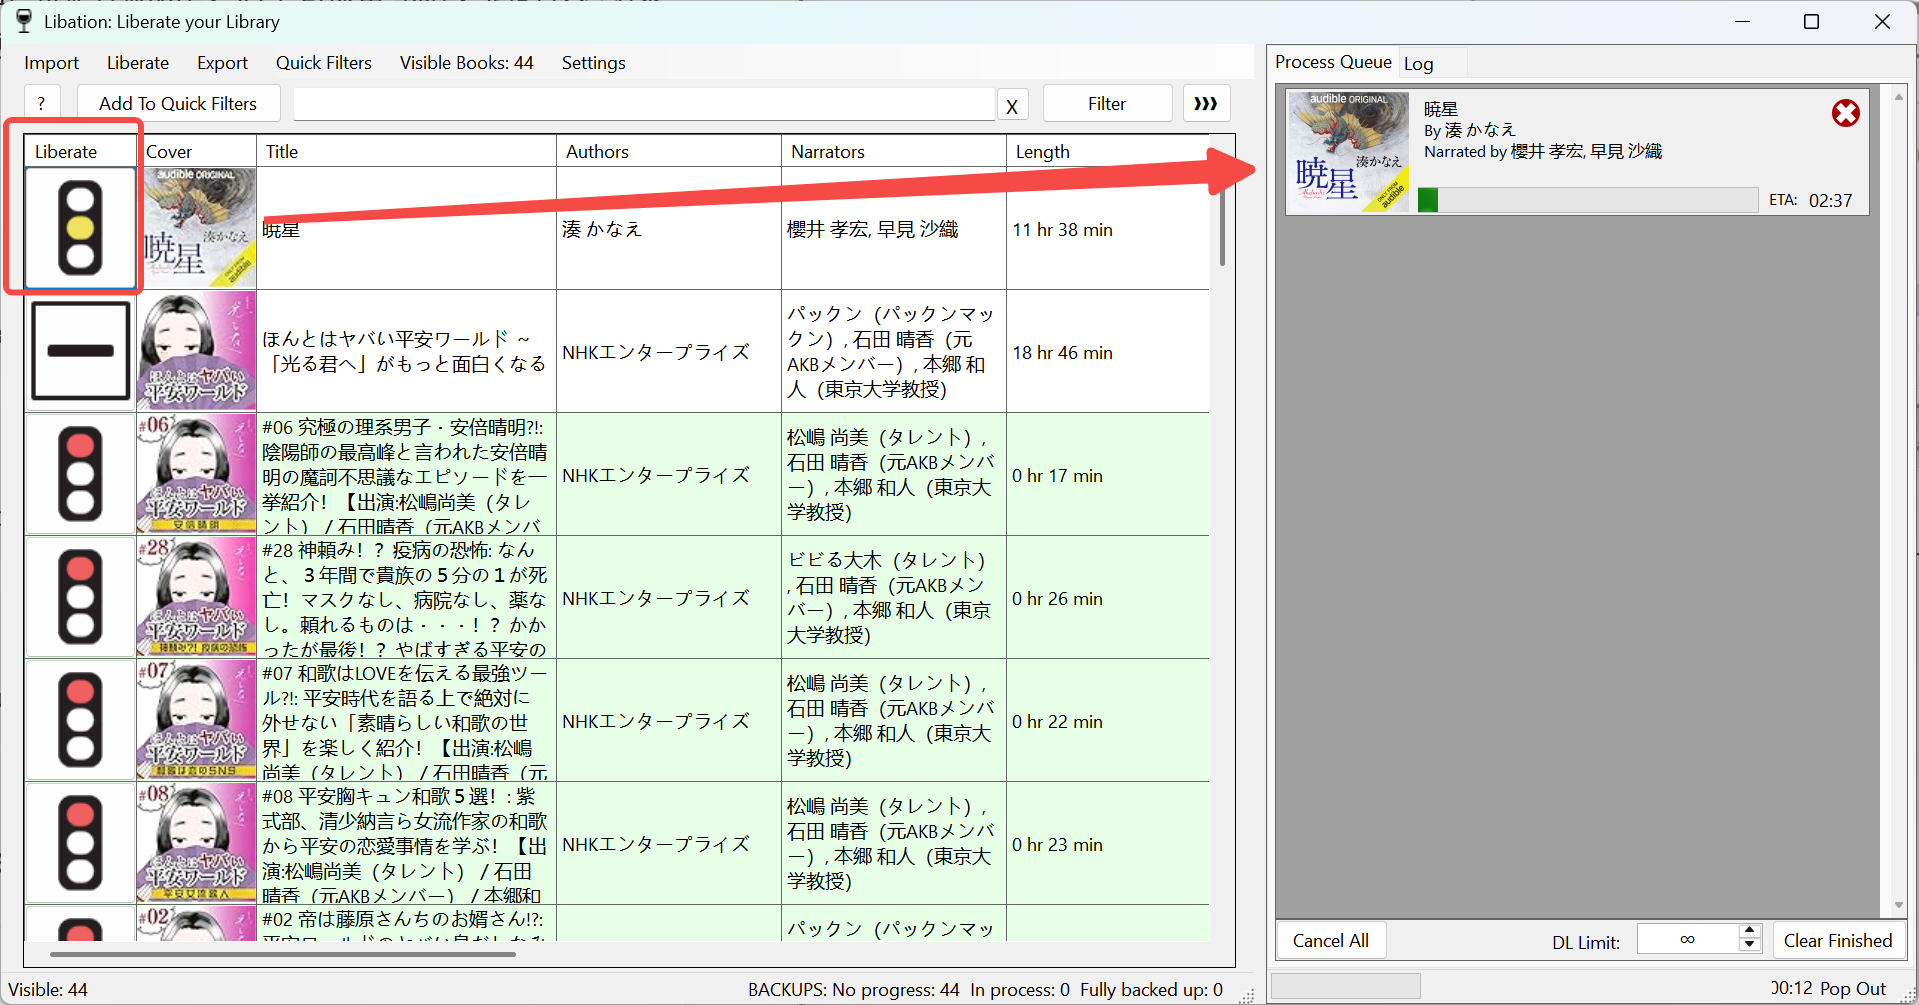The height and width of the screenshot is (1005, 1919).
Task: Select title starting with #08 平安胸キュン和歌
Action: coord(406,844)
